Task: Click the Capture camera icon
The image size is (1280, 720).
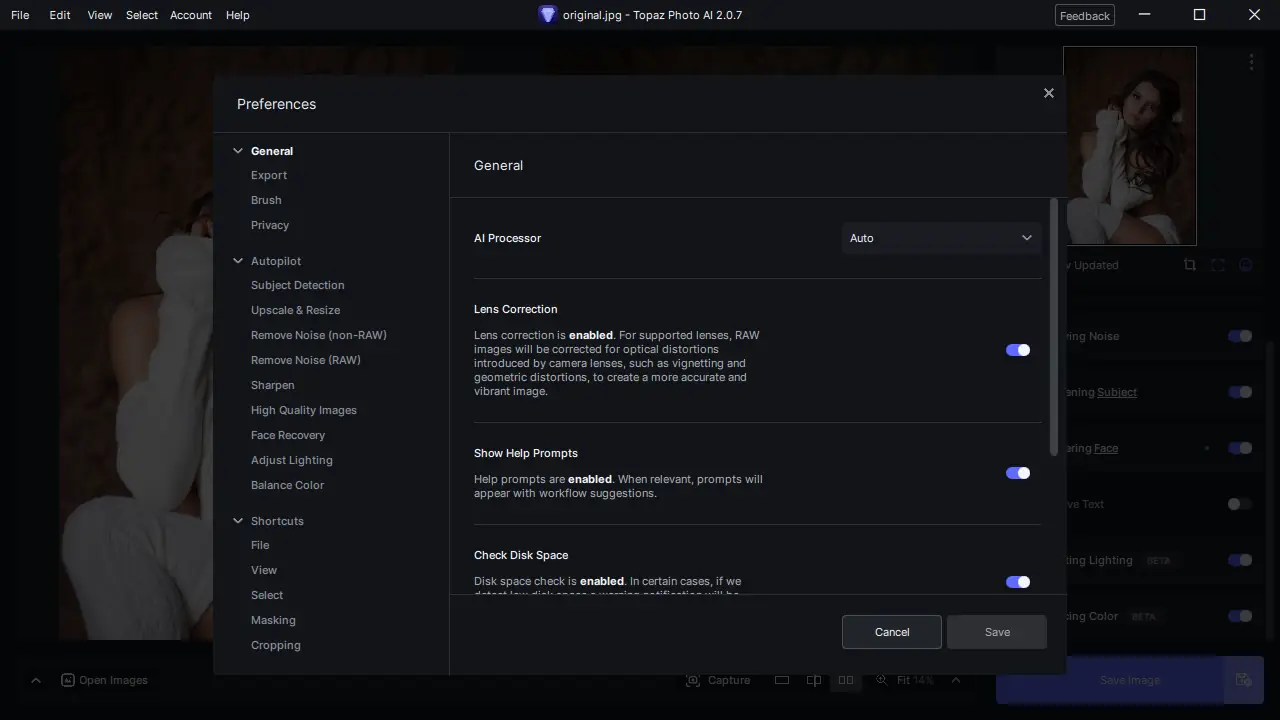Action: 693,680
